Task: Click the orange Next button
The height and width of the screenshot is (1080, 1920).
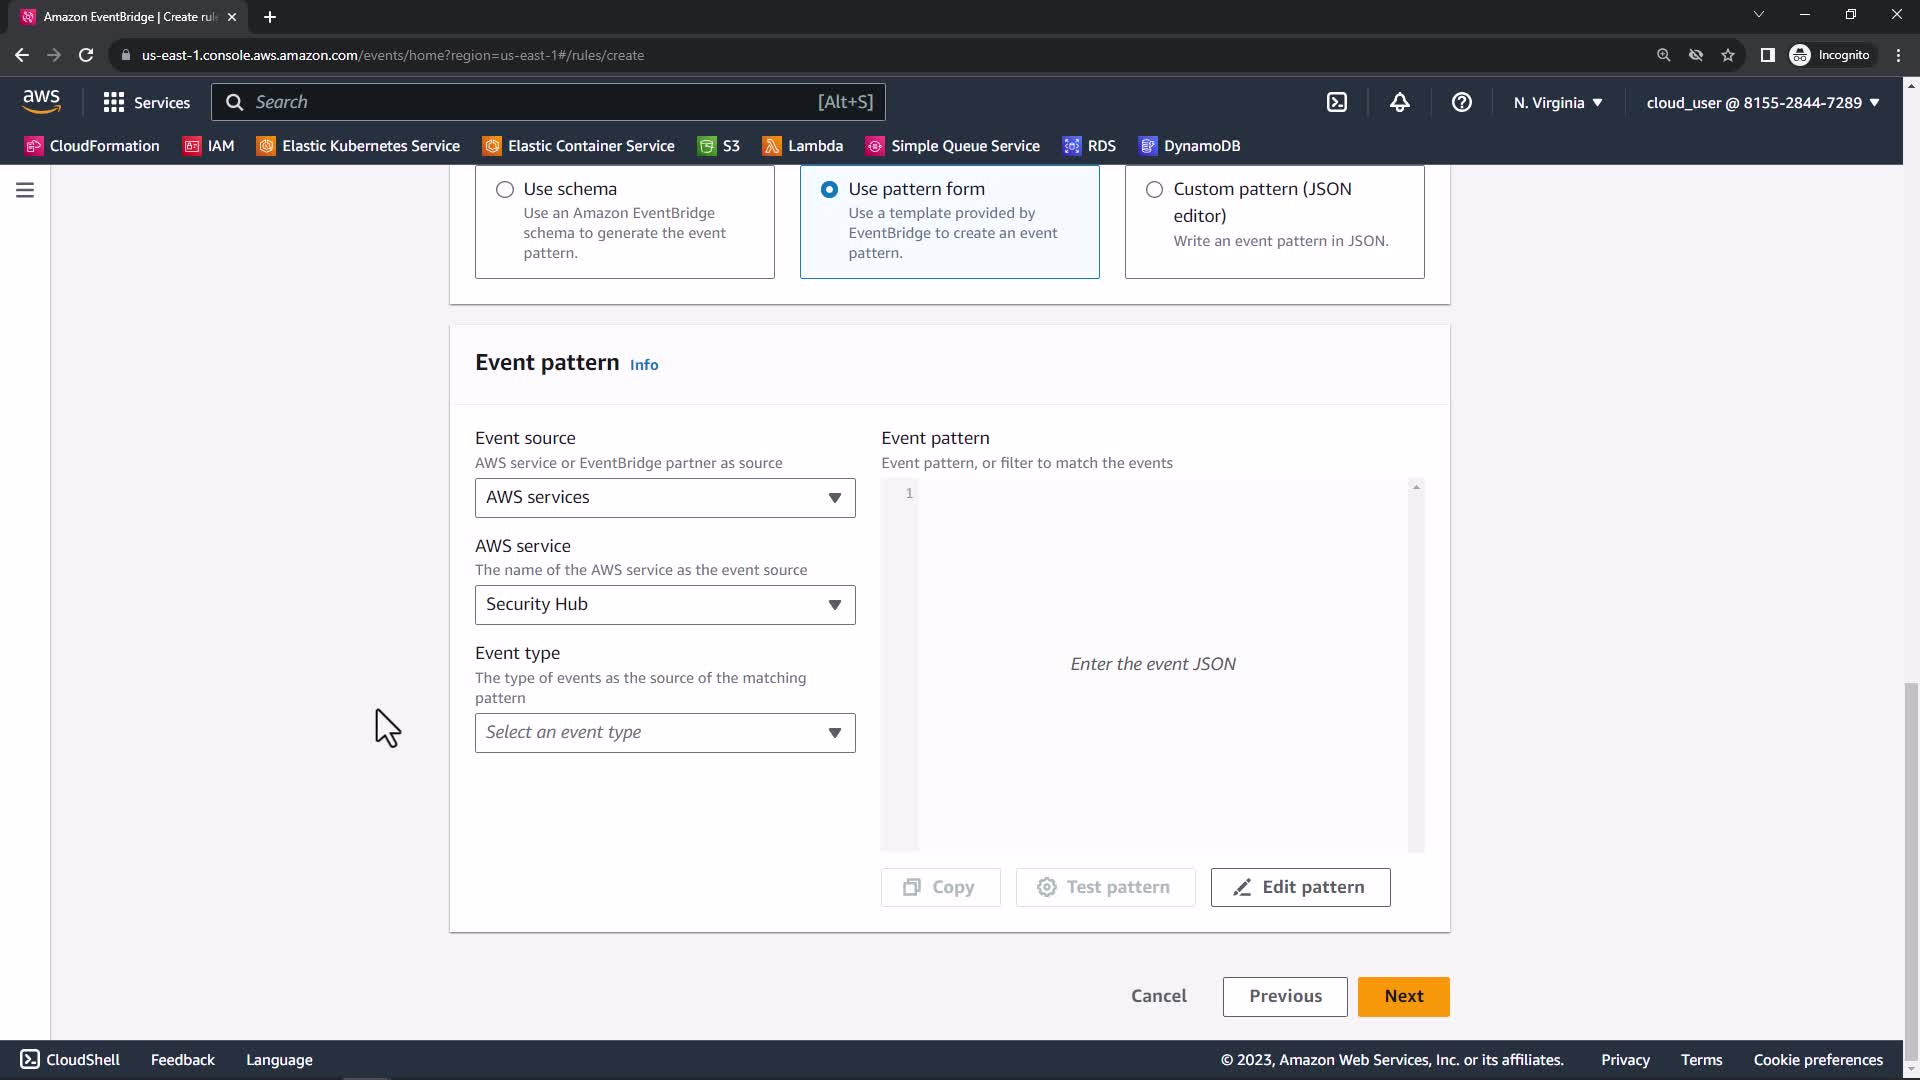Action: [x=1403, y=997]
